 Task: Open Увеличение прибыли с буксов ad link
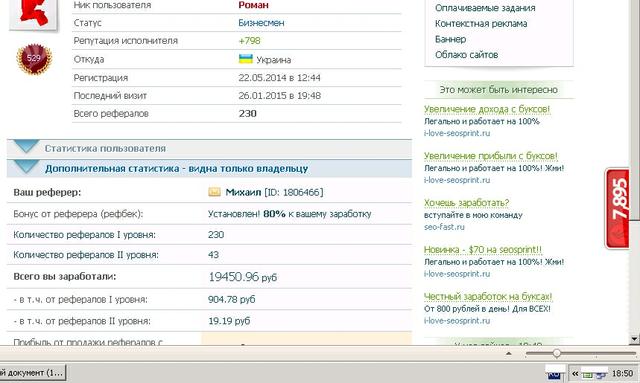coord(491,156)
